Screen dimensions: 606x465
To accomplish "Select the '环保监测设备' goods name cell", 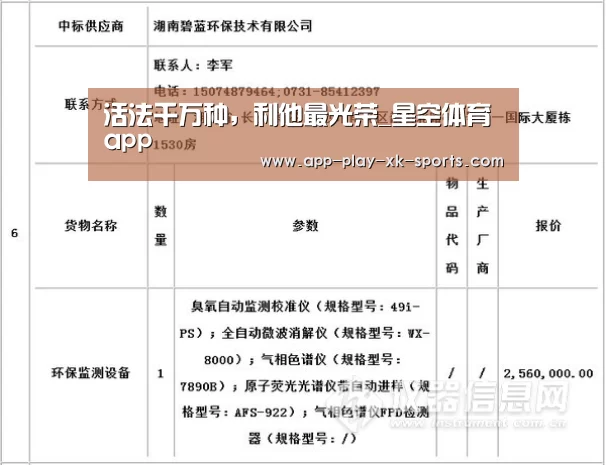I will [x=91, y=373].
